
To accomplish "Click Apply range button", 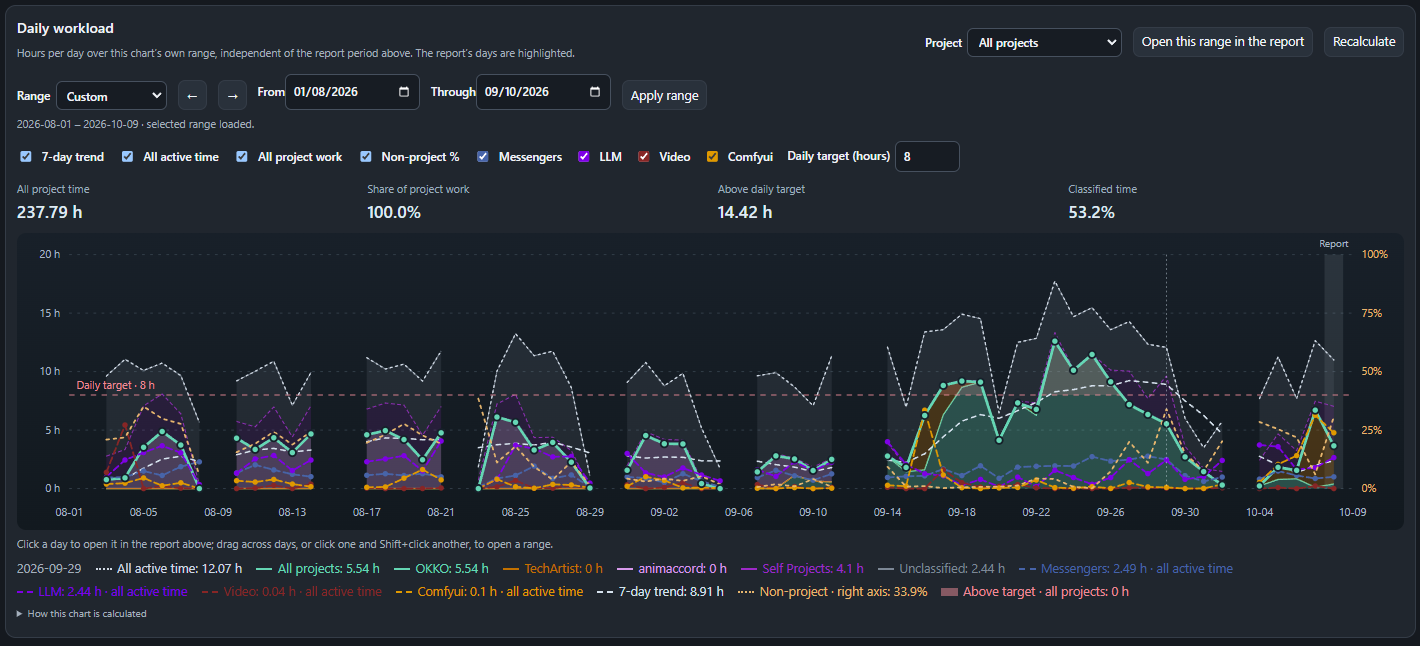I will (664, 95).
